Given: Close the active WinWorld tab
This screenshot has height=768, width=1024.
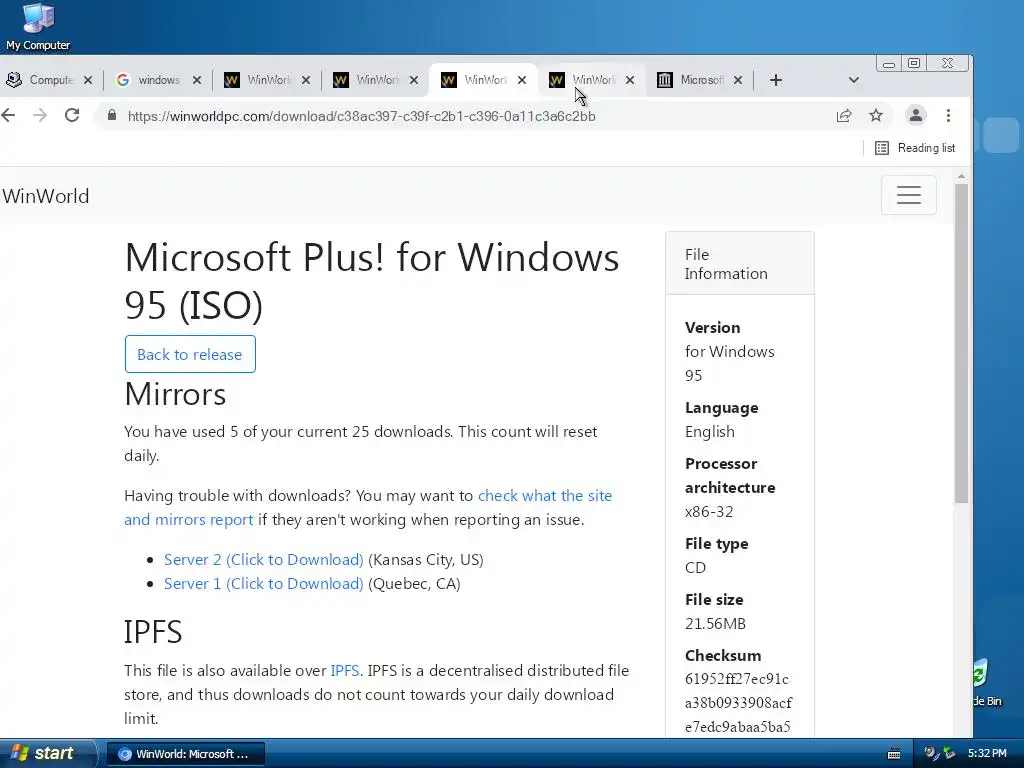Looking at the screenshot, I should click(x=522, y=80).
